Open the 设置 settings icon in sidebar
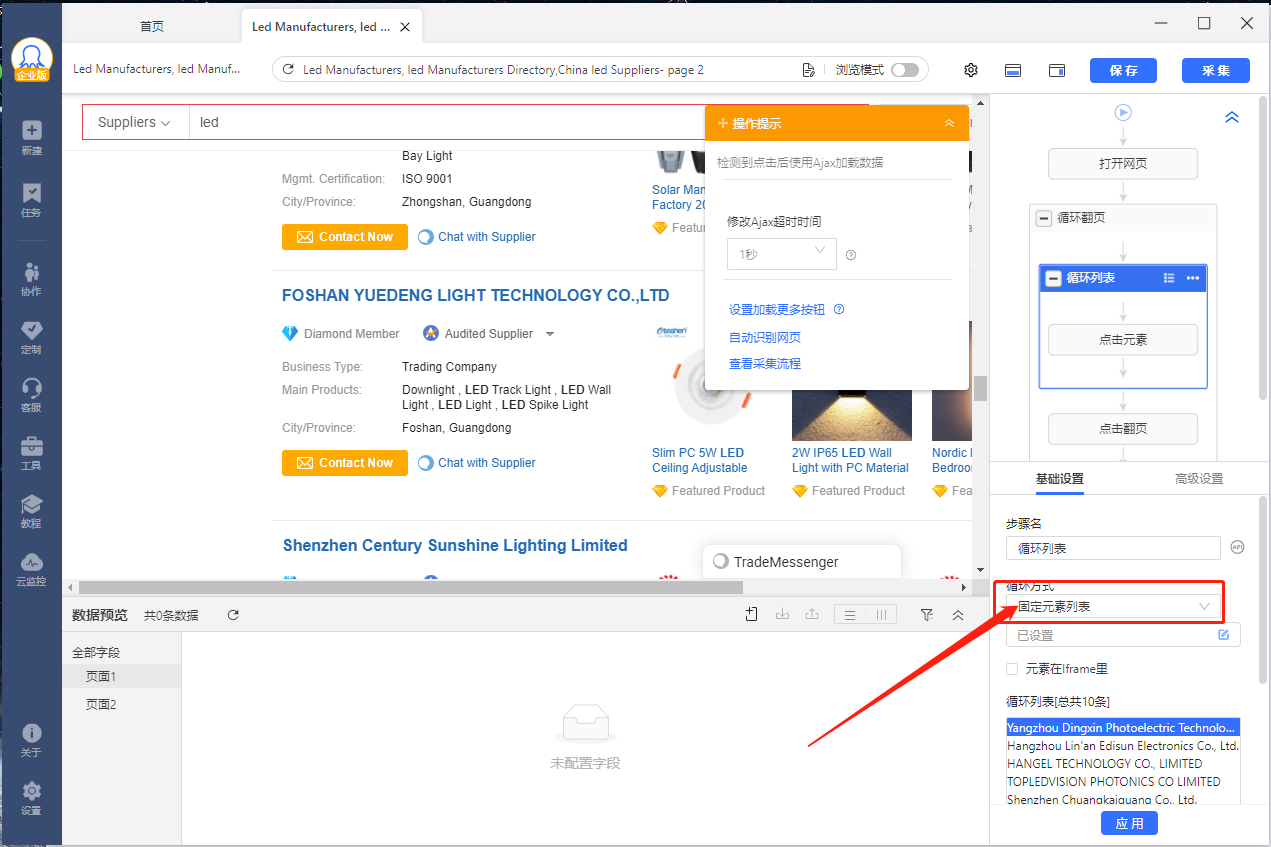The image size is (1271, 847). [31, 798]
